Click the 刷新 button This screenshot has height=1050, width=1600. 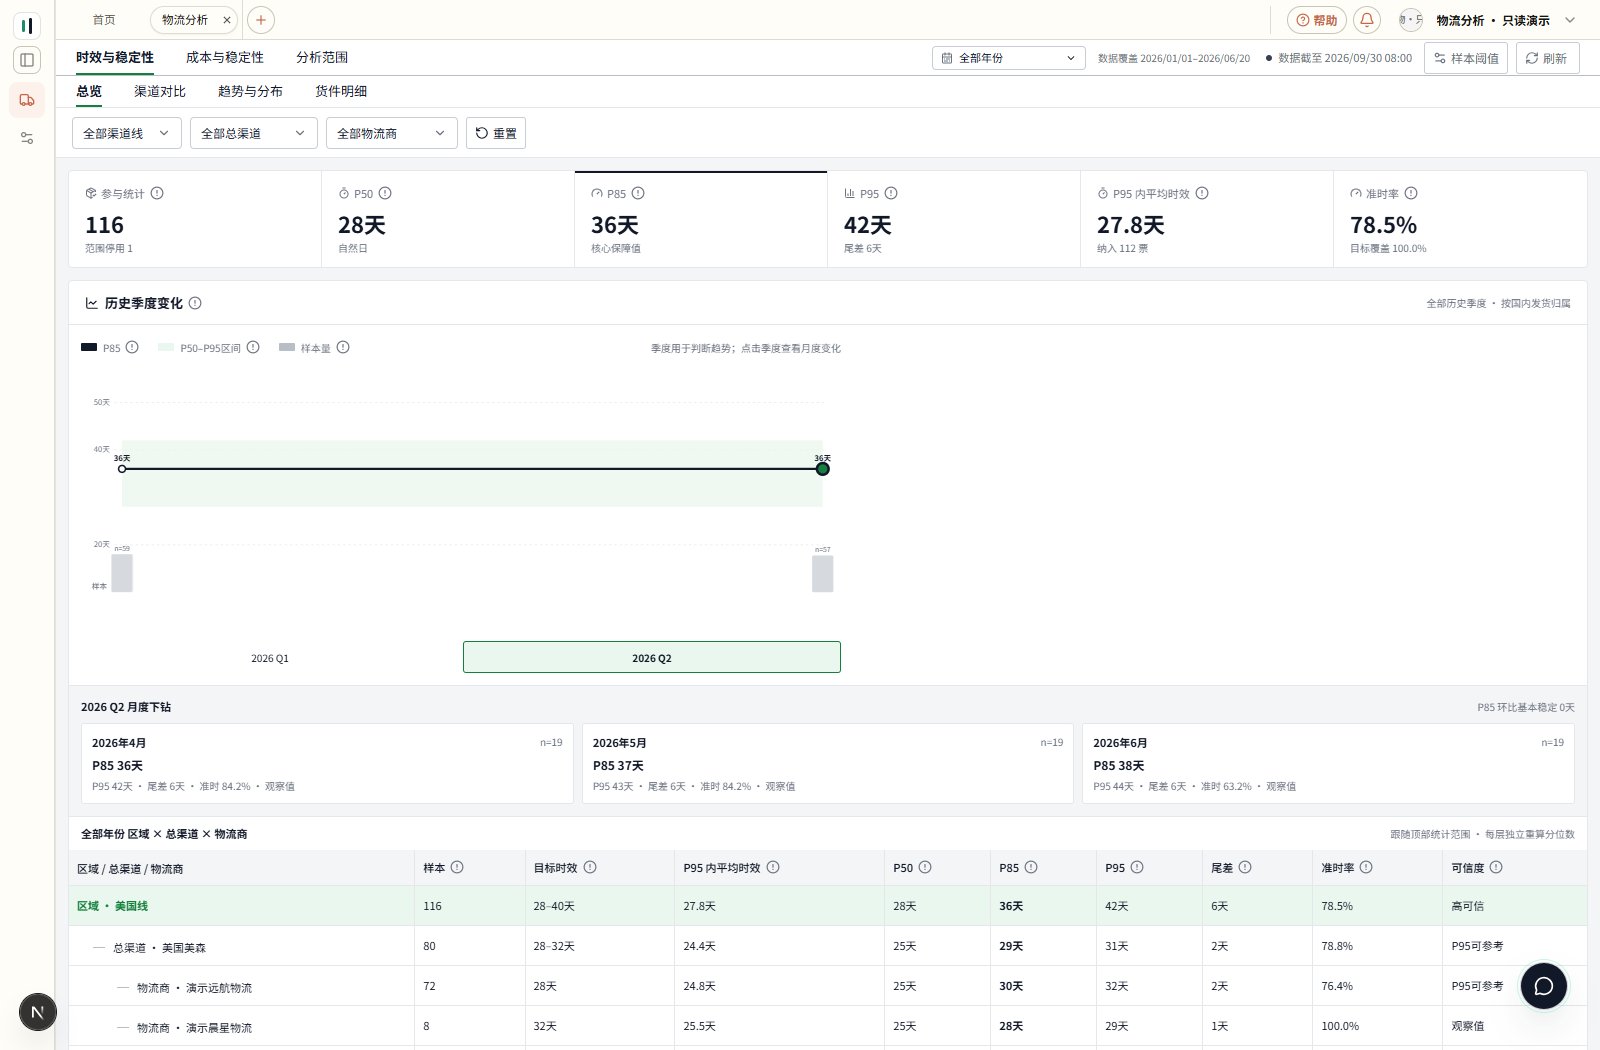(x=1547, y=58)
